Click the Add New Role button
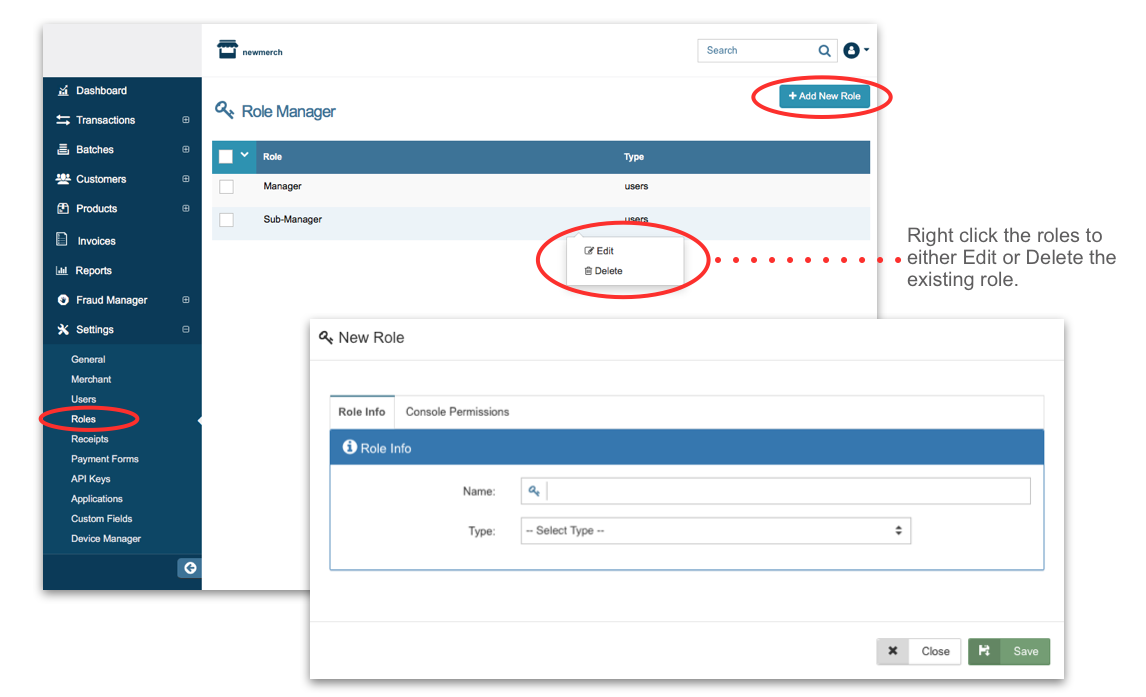Image resolution: width=1146 pixels, height=697 pixels. [x=824, y=96]
